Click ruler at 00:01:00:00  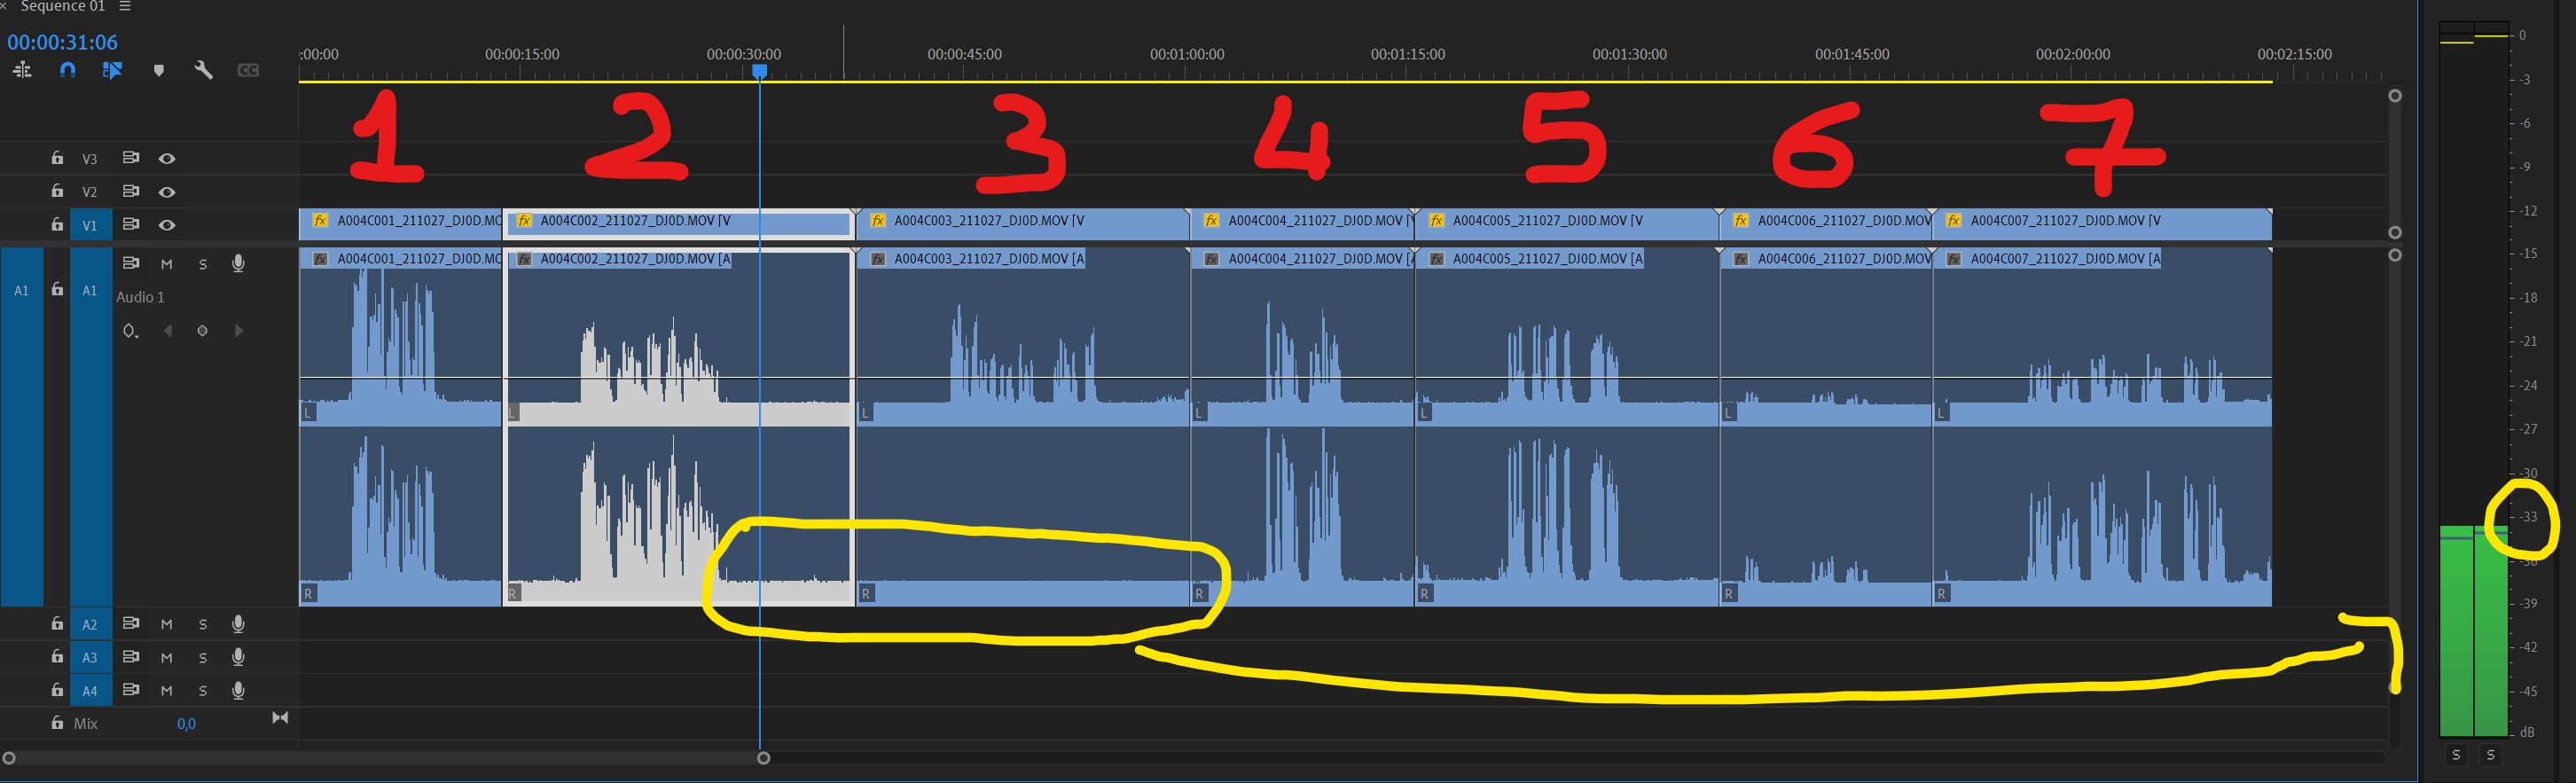[1187, 55]
